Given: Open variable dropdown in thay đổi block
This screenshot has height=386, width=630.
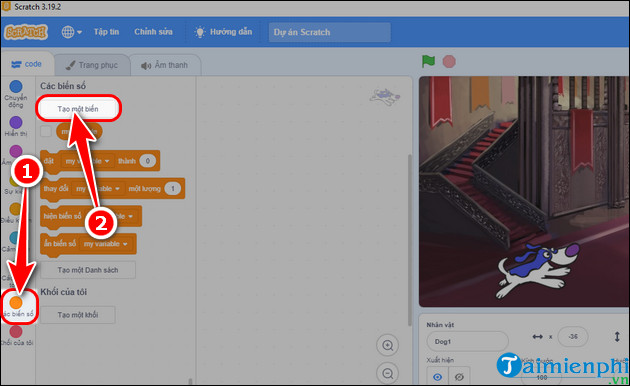Looking at the screenshot, I should tap(98, 188).
